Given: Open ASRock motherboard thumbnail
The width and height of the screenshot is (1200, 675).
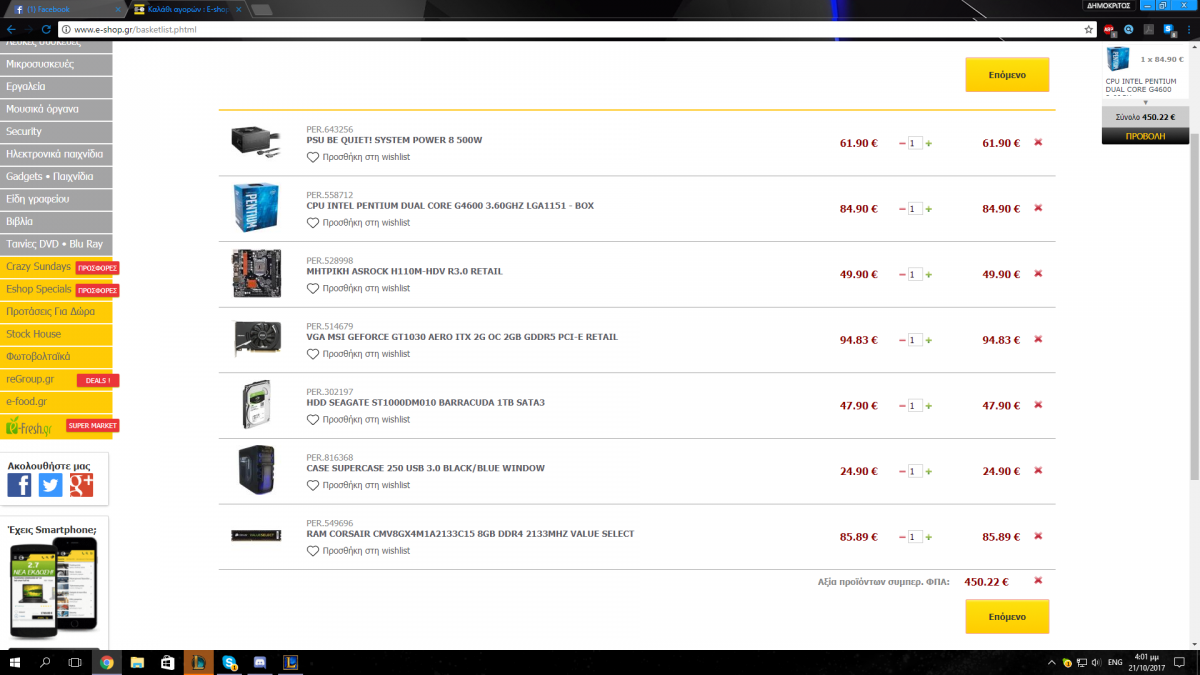Looking at the screenshot, I should (x=256, y=274).
